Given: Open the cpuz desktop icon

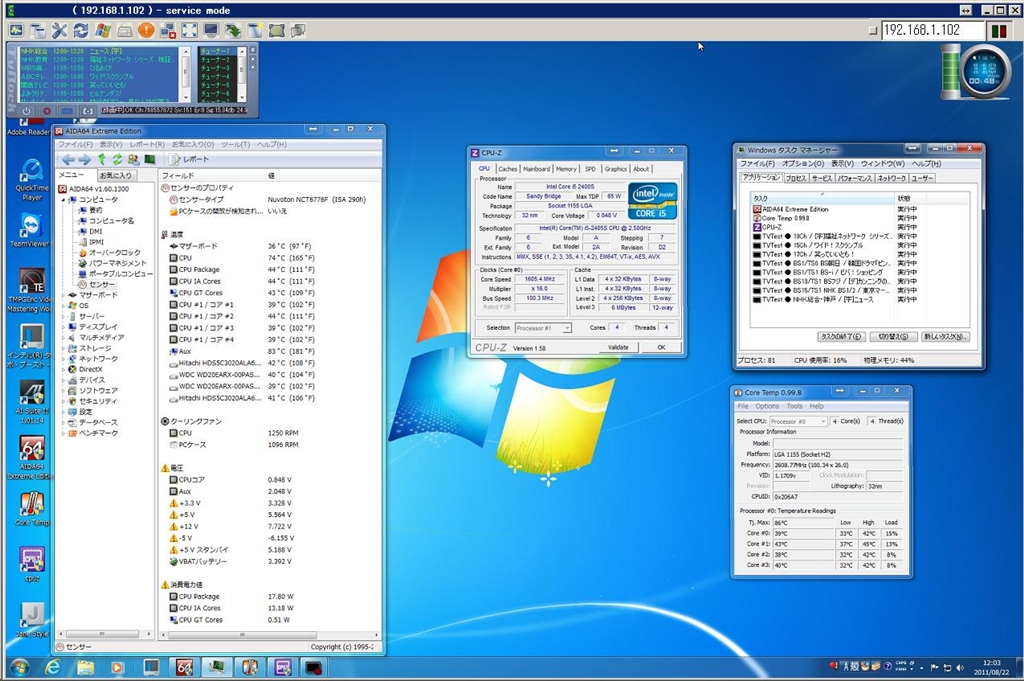Looking at the screenshot, I should pos(32,565).
